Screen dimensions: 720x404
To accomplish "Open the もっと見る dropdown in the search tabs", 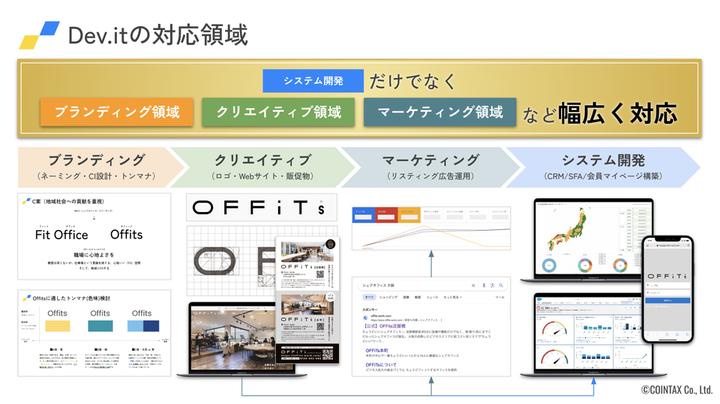I will pyautogui.click(x=453, y=297).
